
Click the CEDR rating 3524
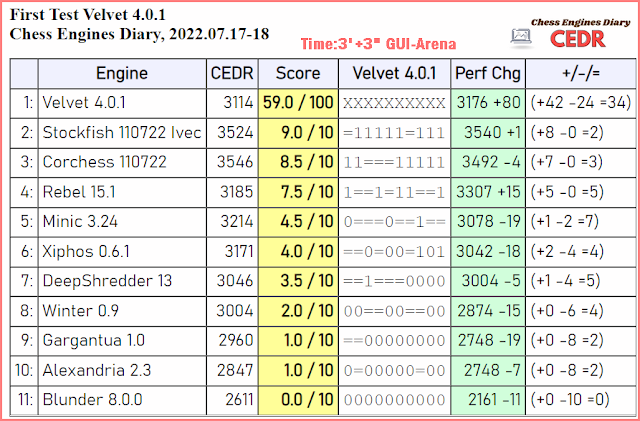click(235, 133)
